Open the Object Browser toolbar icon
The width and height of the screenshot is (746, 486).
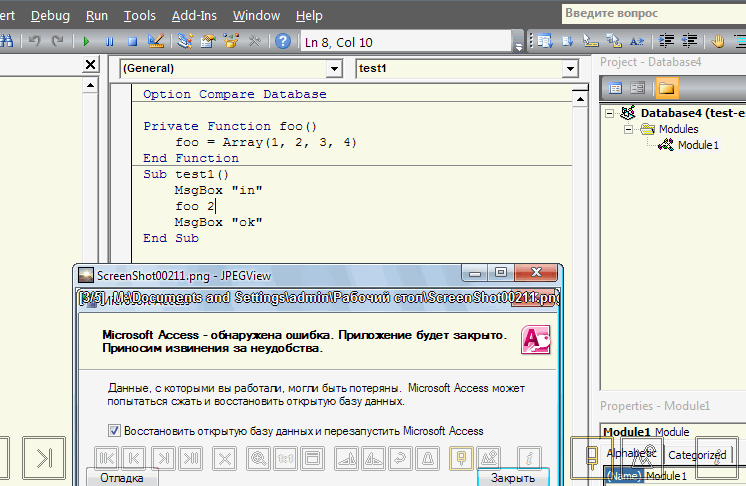[x=231, y=41]
